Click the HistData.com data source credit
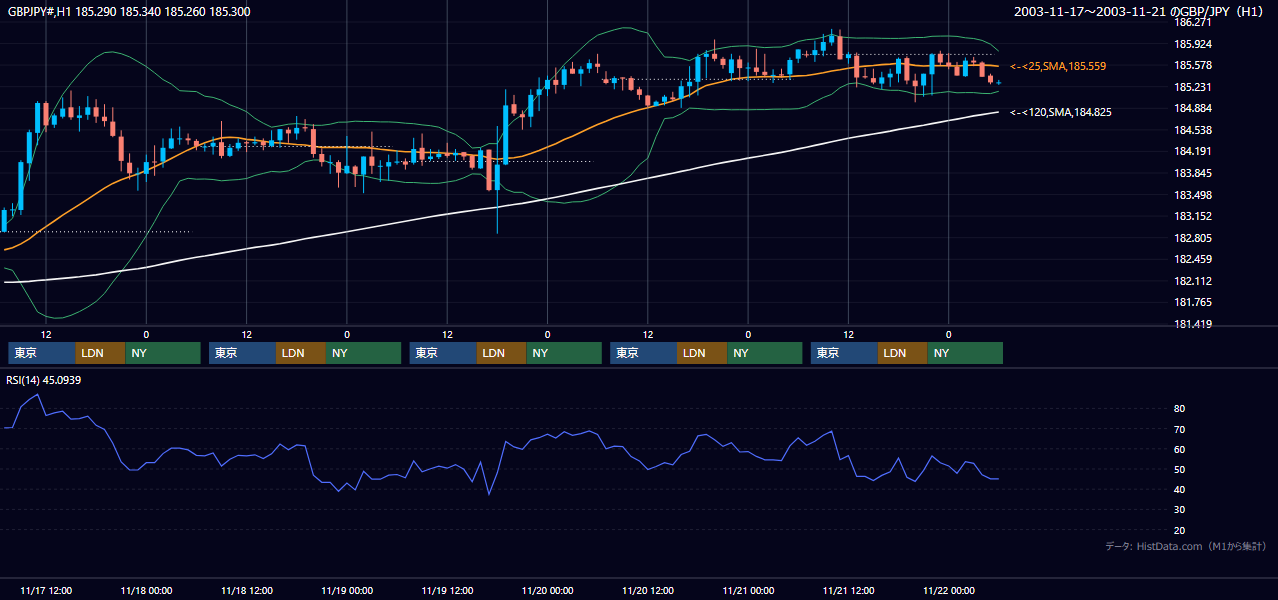The image size is (1278, 600). tap(1186, 547)
